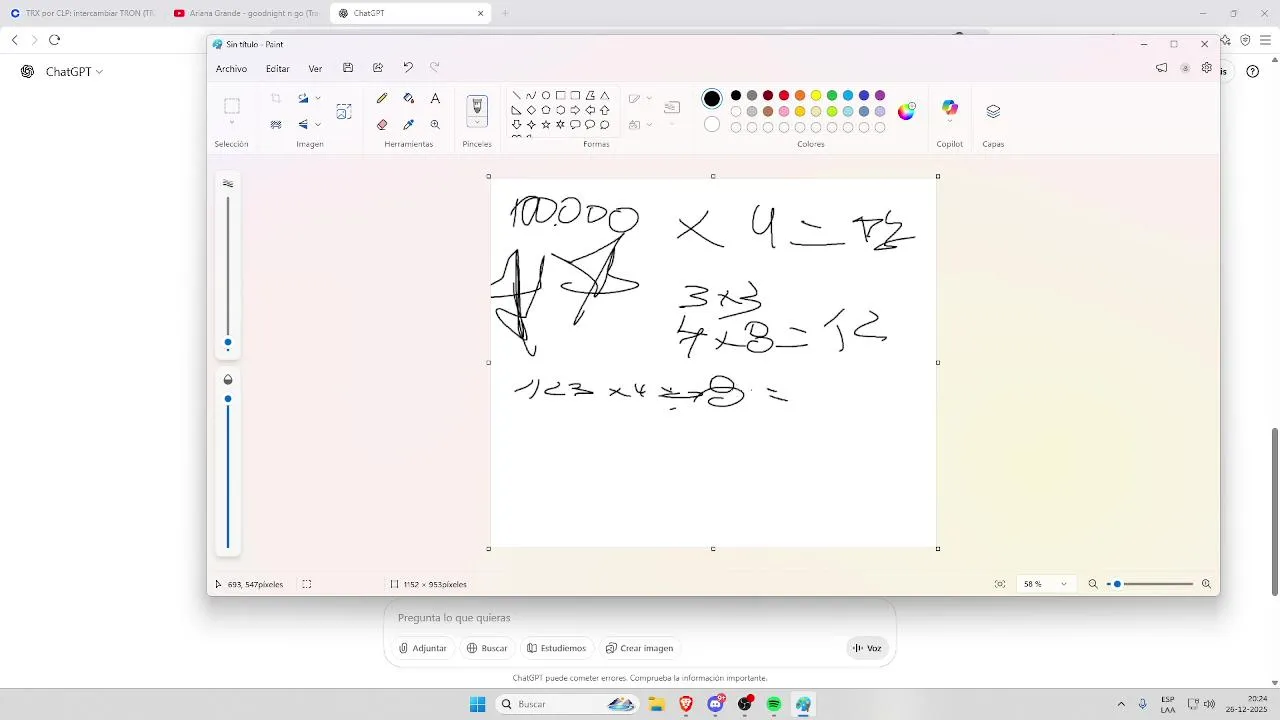Expand the shape outline dropdown
The width and height of the screenshot is (1280, 720).
coord(649,98)
